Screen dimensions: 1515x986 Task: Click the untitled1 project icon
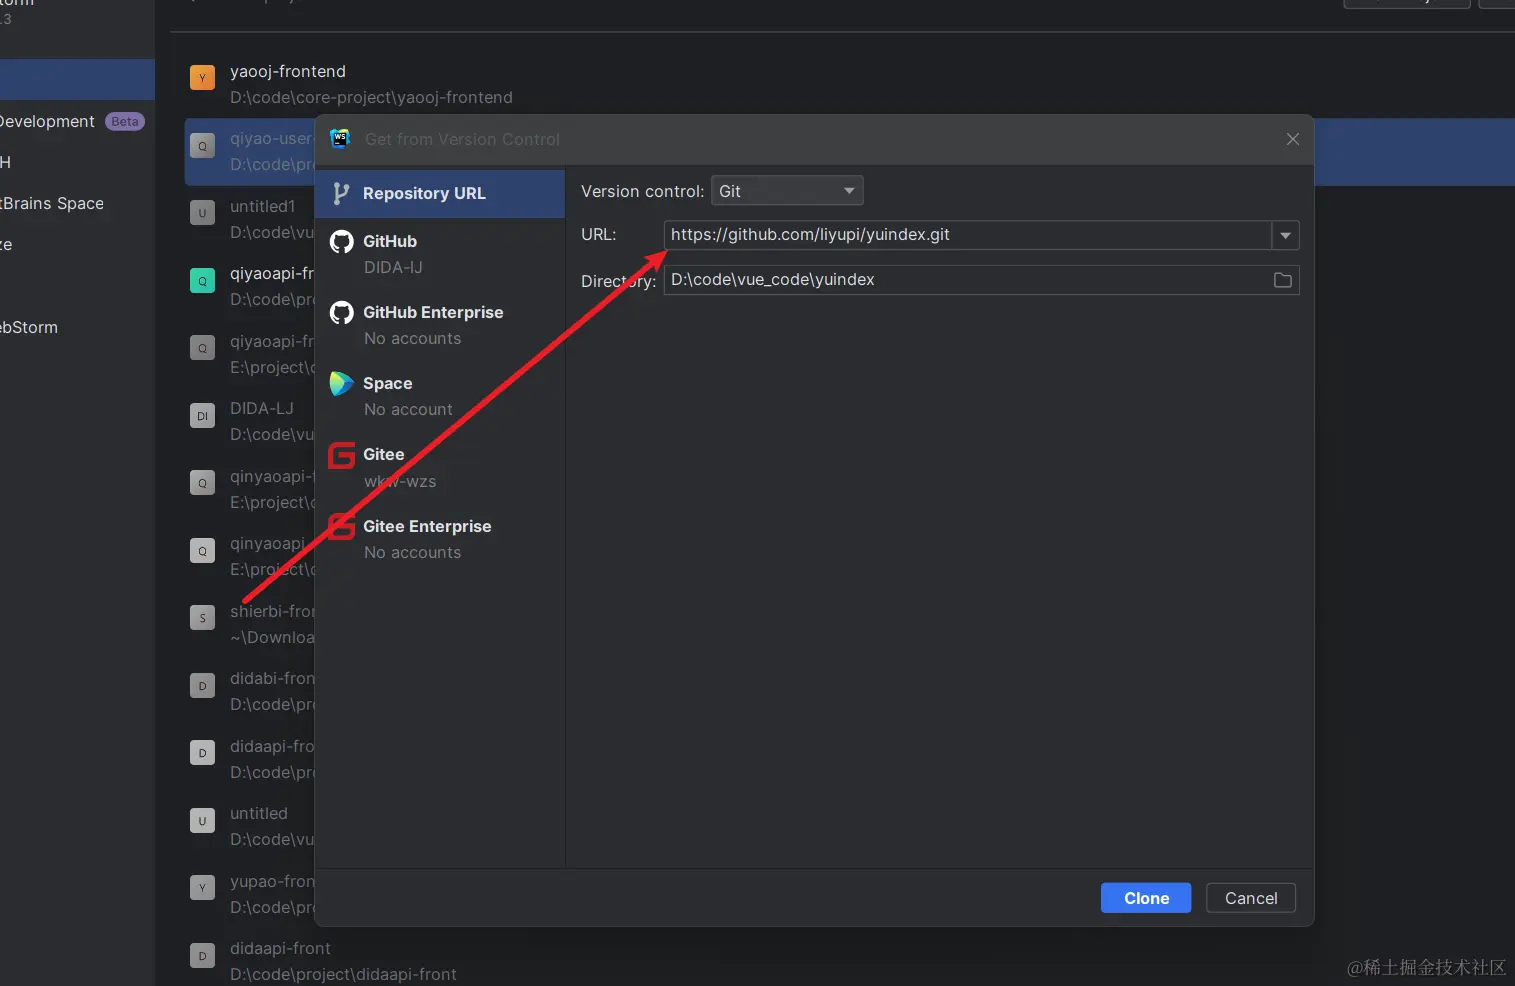click(x=203, y=213)
